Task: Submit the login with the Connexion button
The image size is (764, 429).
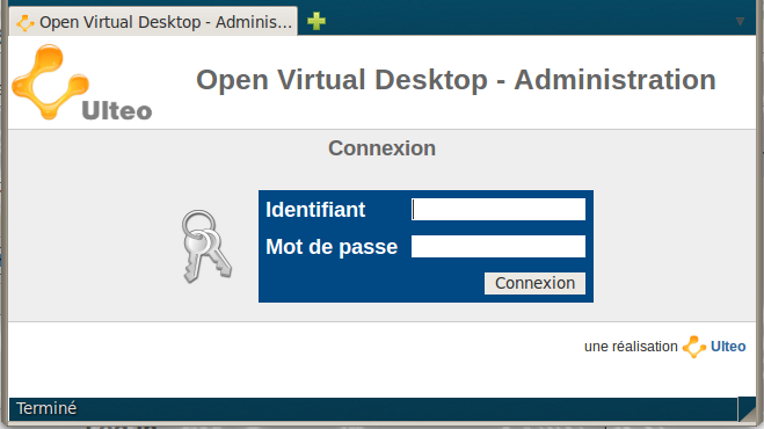Action: (535, 283)
